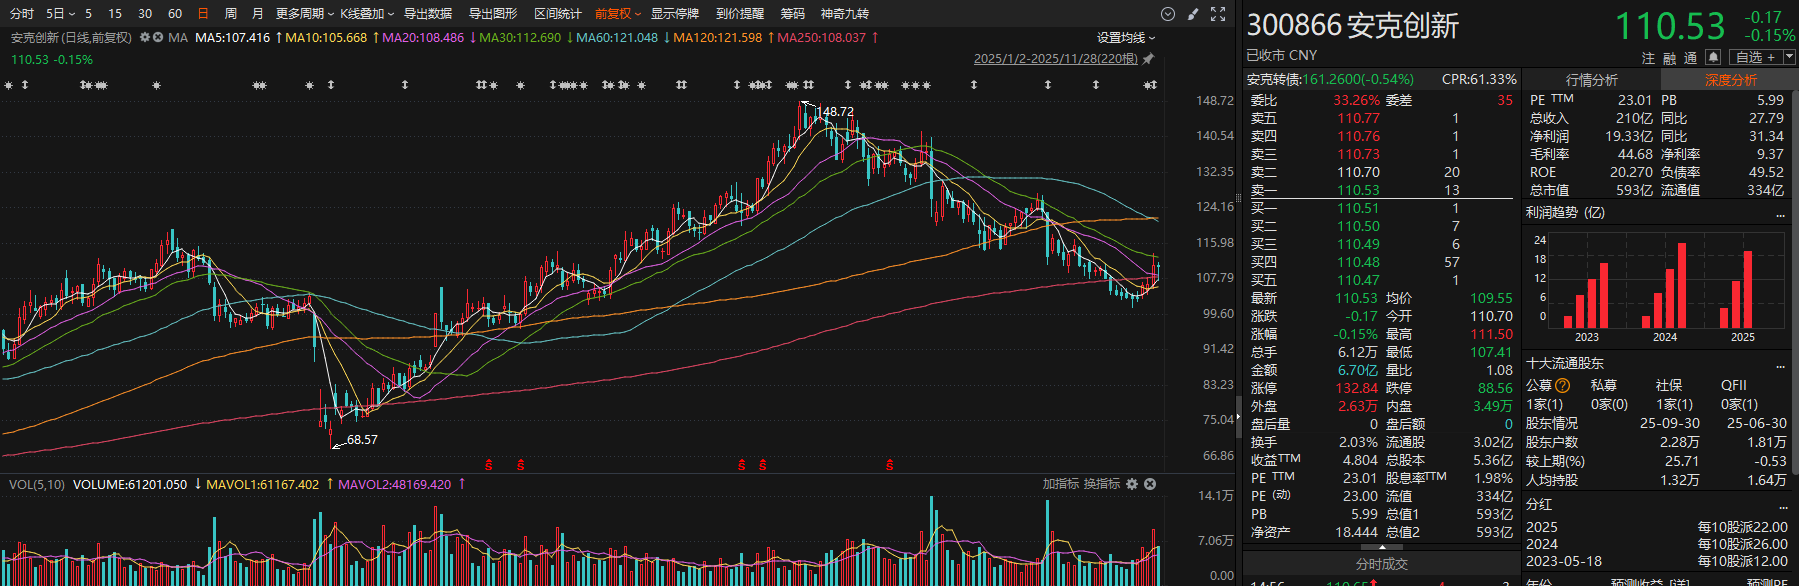
Task: Open the 深度分析 tab
Action: coord(1730,80)
